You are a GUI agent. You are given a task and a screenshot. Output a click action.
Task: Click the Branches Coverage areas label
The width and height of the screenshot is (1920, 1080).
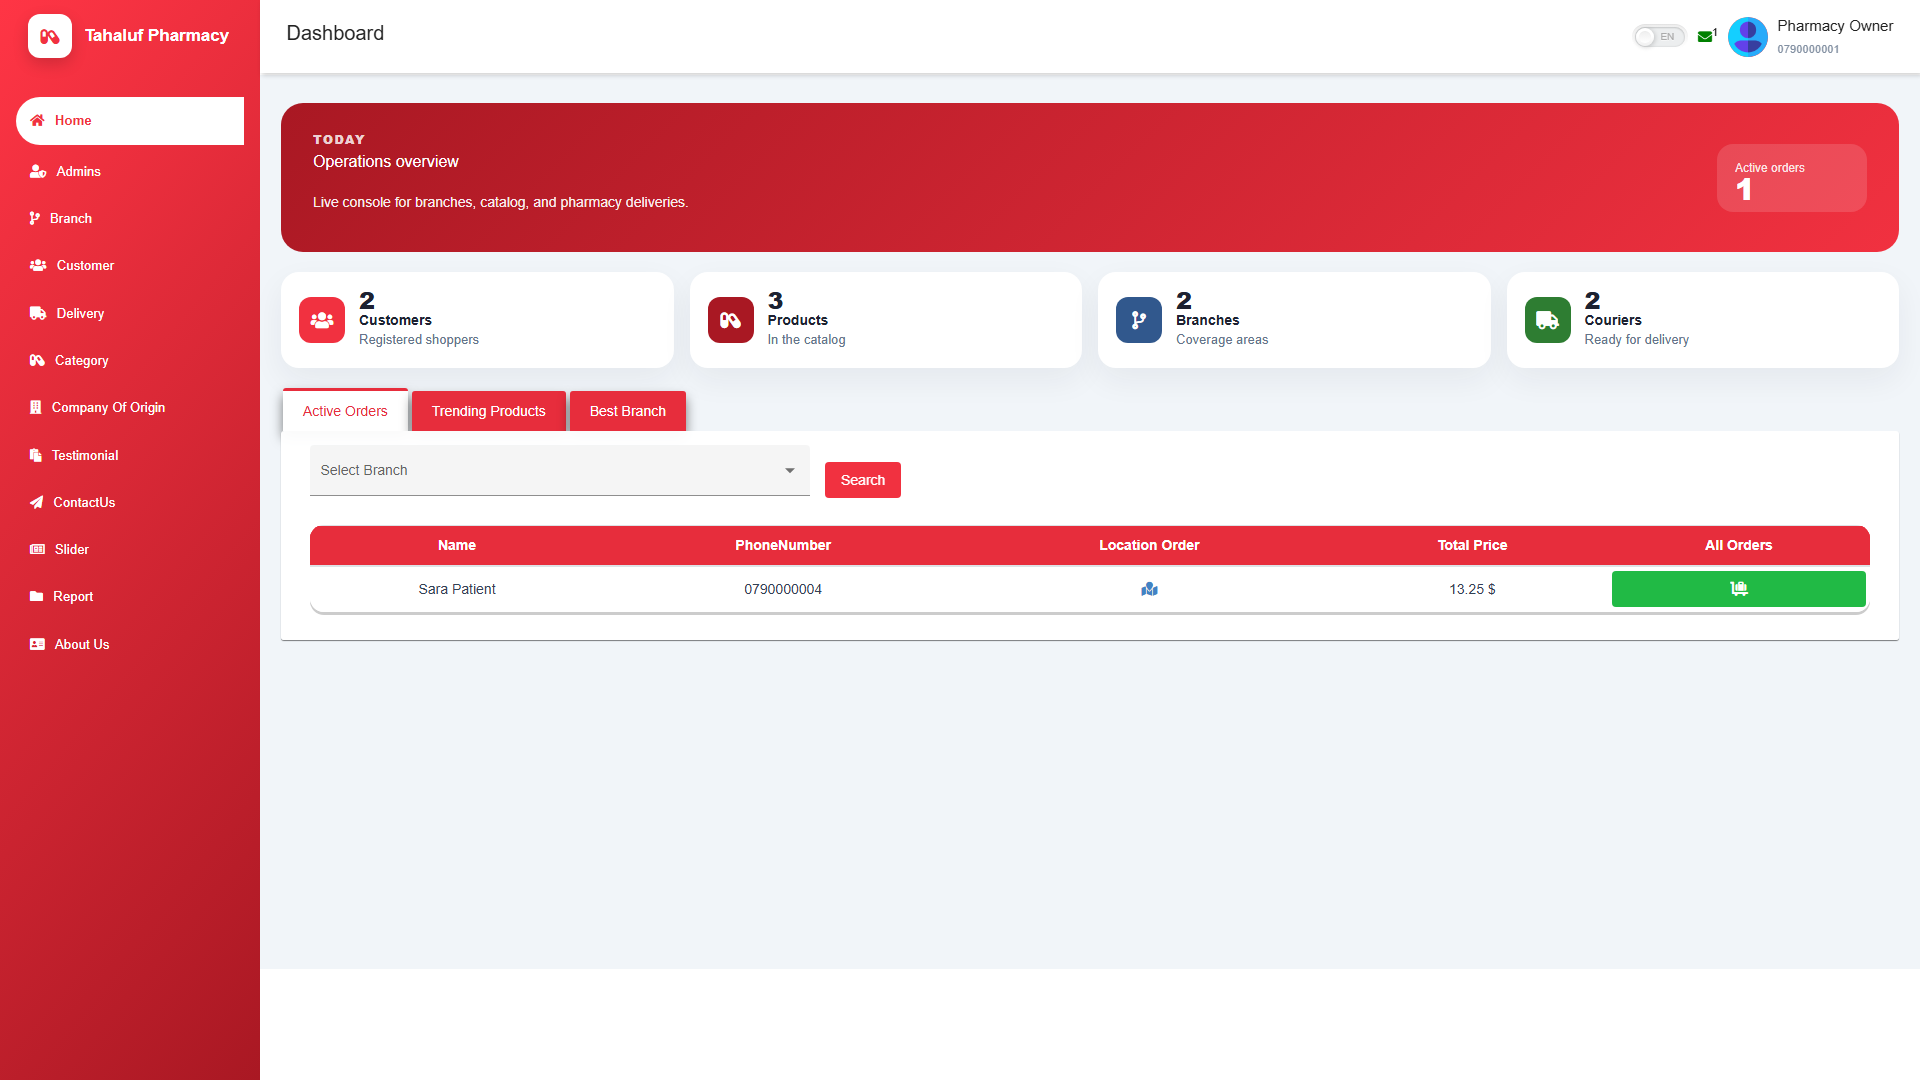point(1222,330)
